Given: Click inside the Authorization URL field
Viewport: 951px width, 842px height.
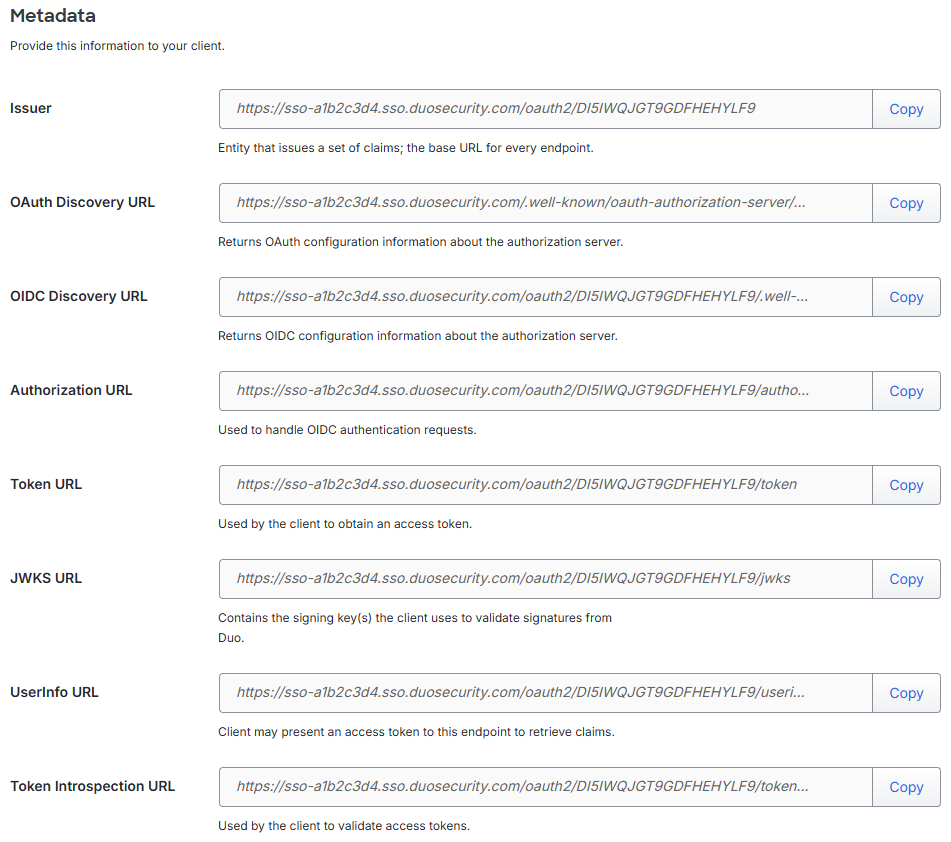Looking at the screenshot, I should point(545,390).
